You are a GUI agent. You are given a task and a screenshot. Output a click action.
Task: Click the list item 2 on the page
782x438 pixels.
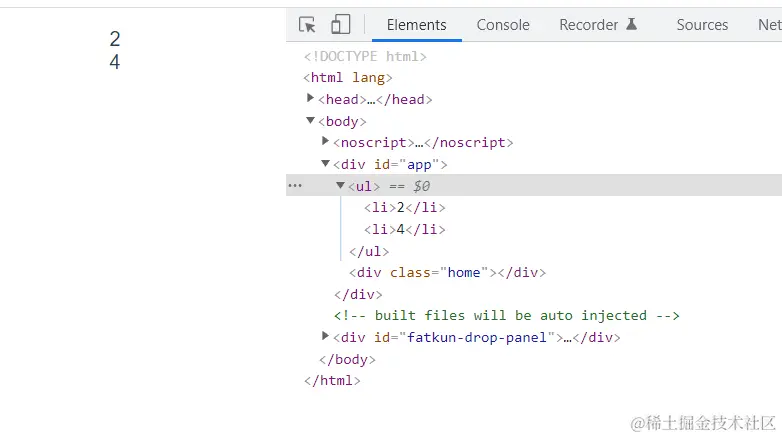click(115, 39)
